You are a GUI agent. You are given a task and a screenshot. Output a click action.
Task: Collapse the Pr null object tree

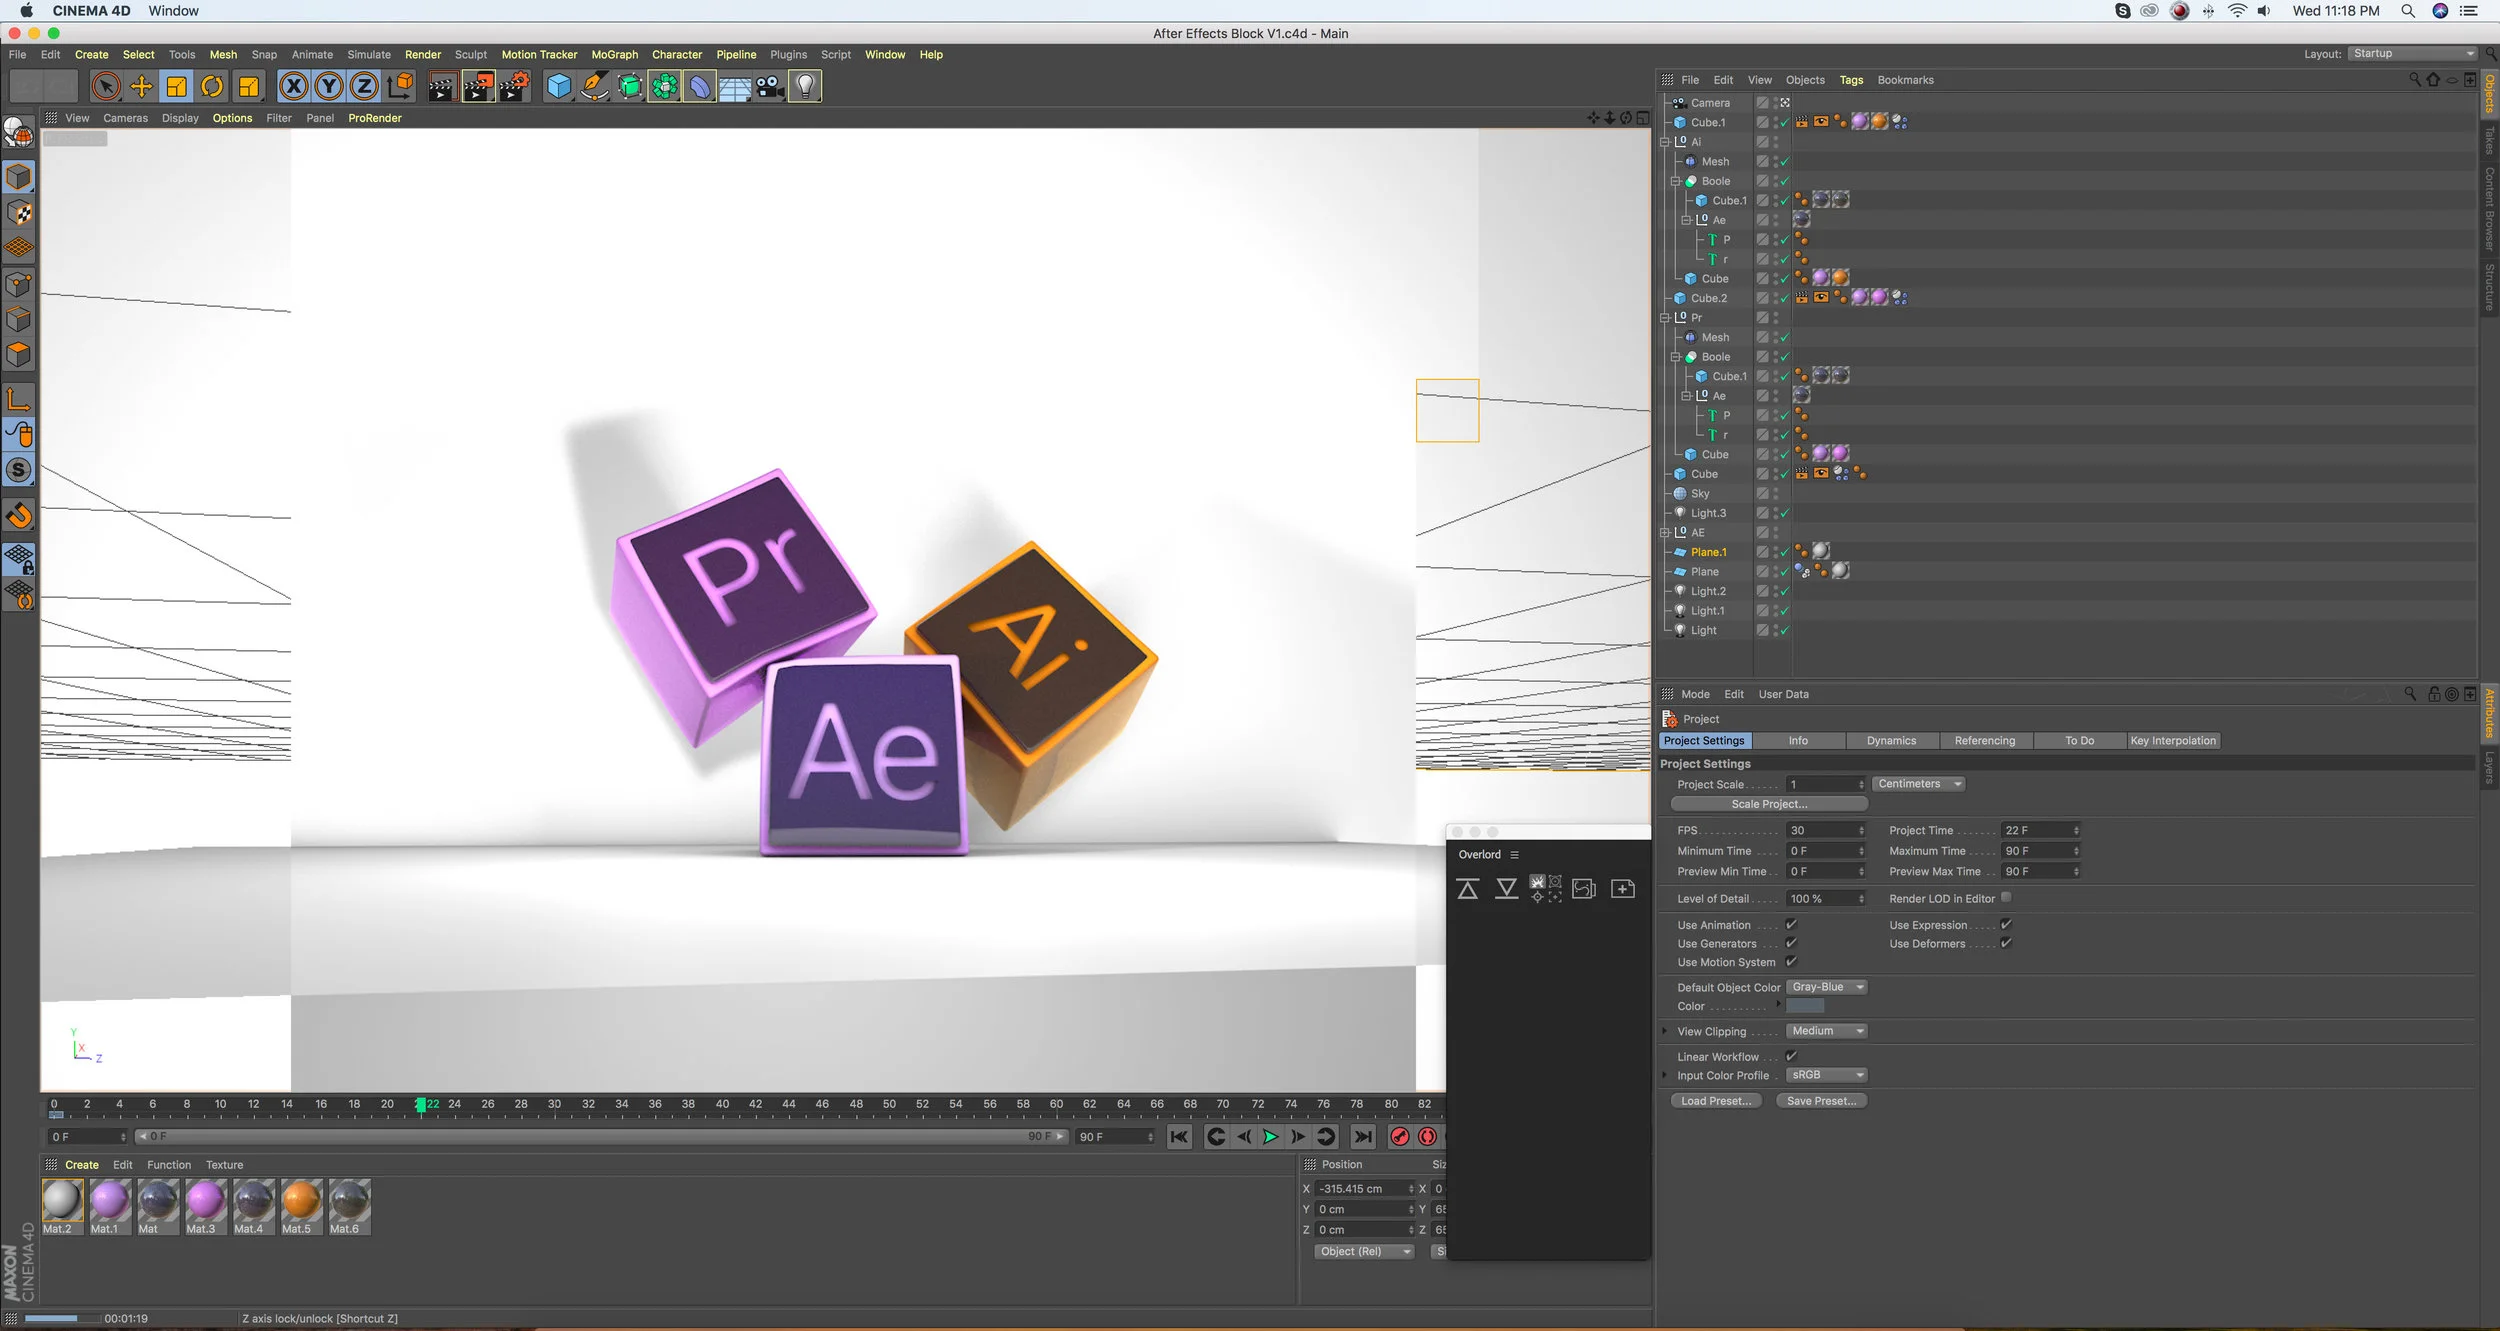point(1665,318)
